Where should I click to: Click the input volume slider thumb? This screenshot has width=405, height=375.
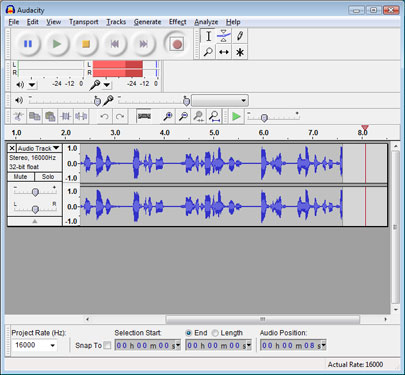pyautogui.click(x=186, y=101)
